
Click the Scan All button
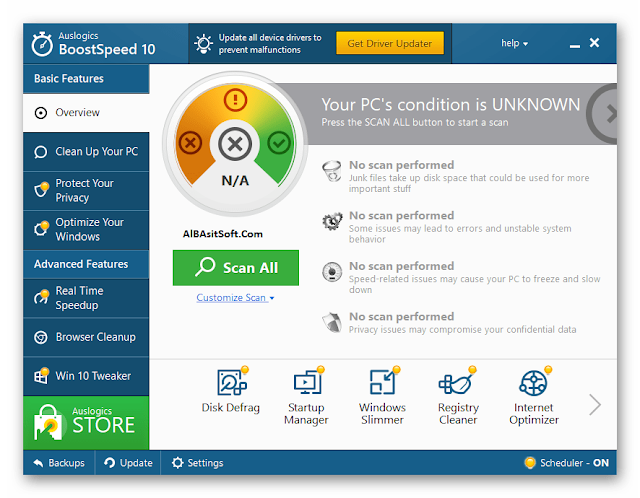click(236, 268)
